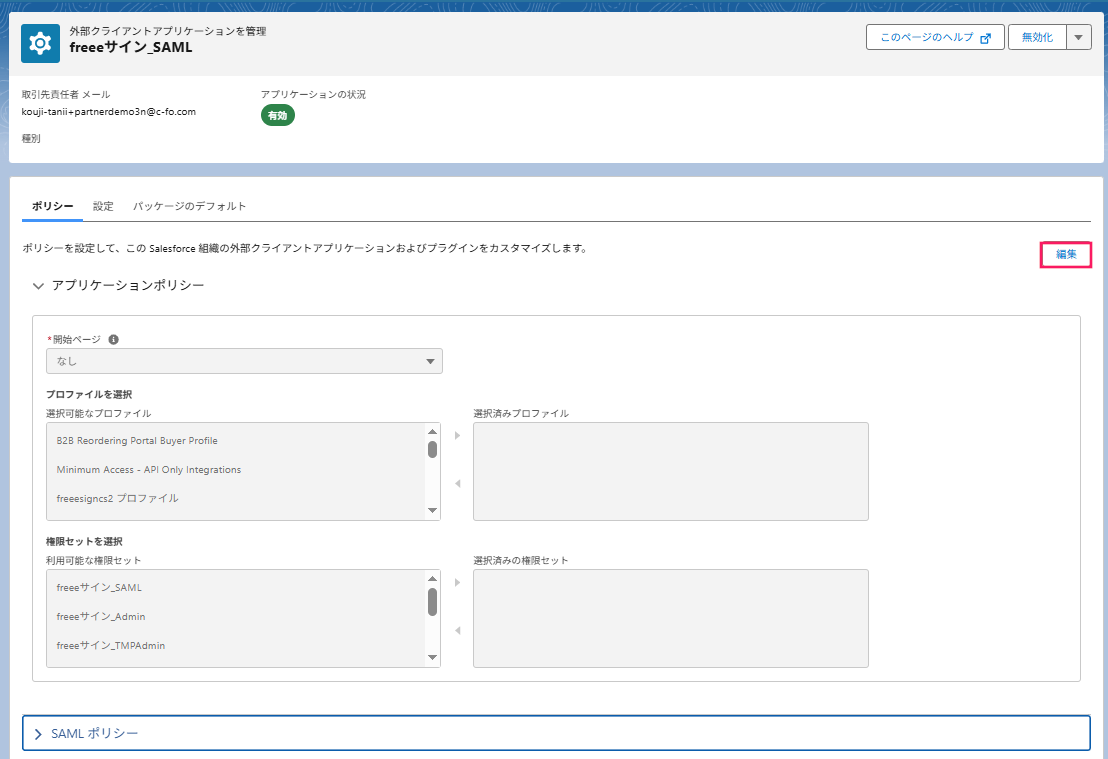
Task: Click the 編集 button
Action: [1066, 254]
